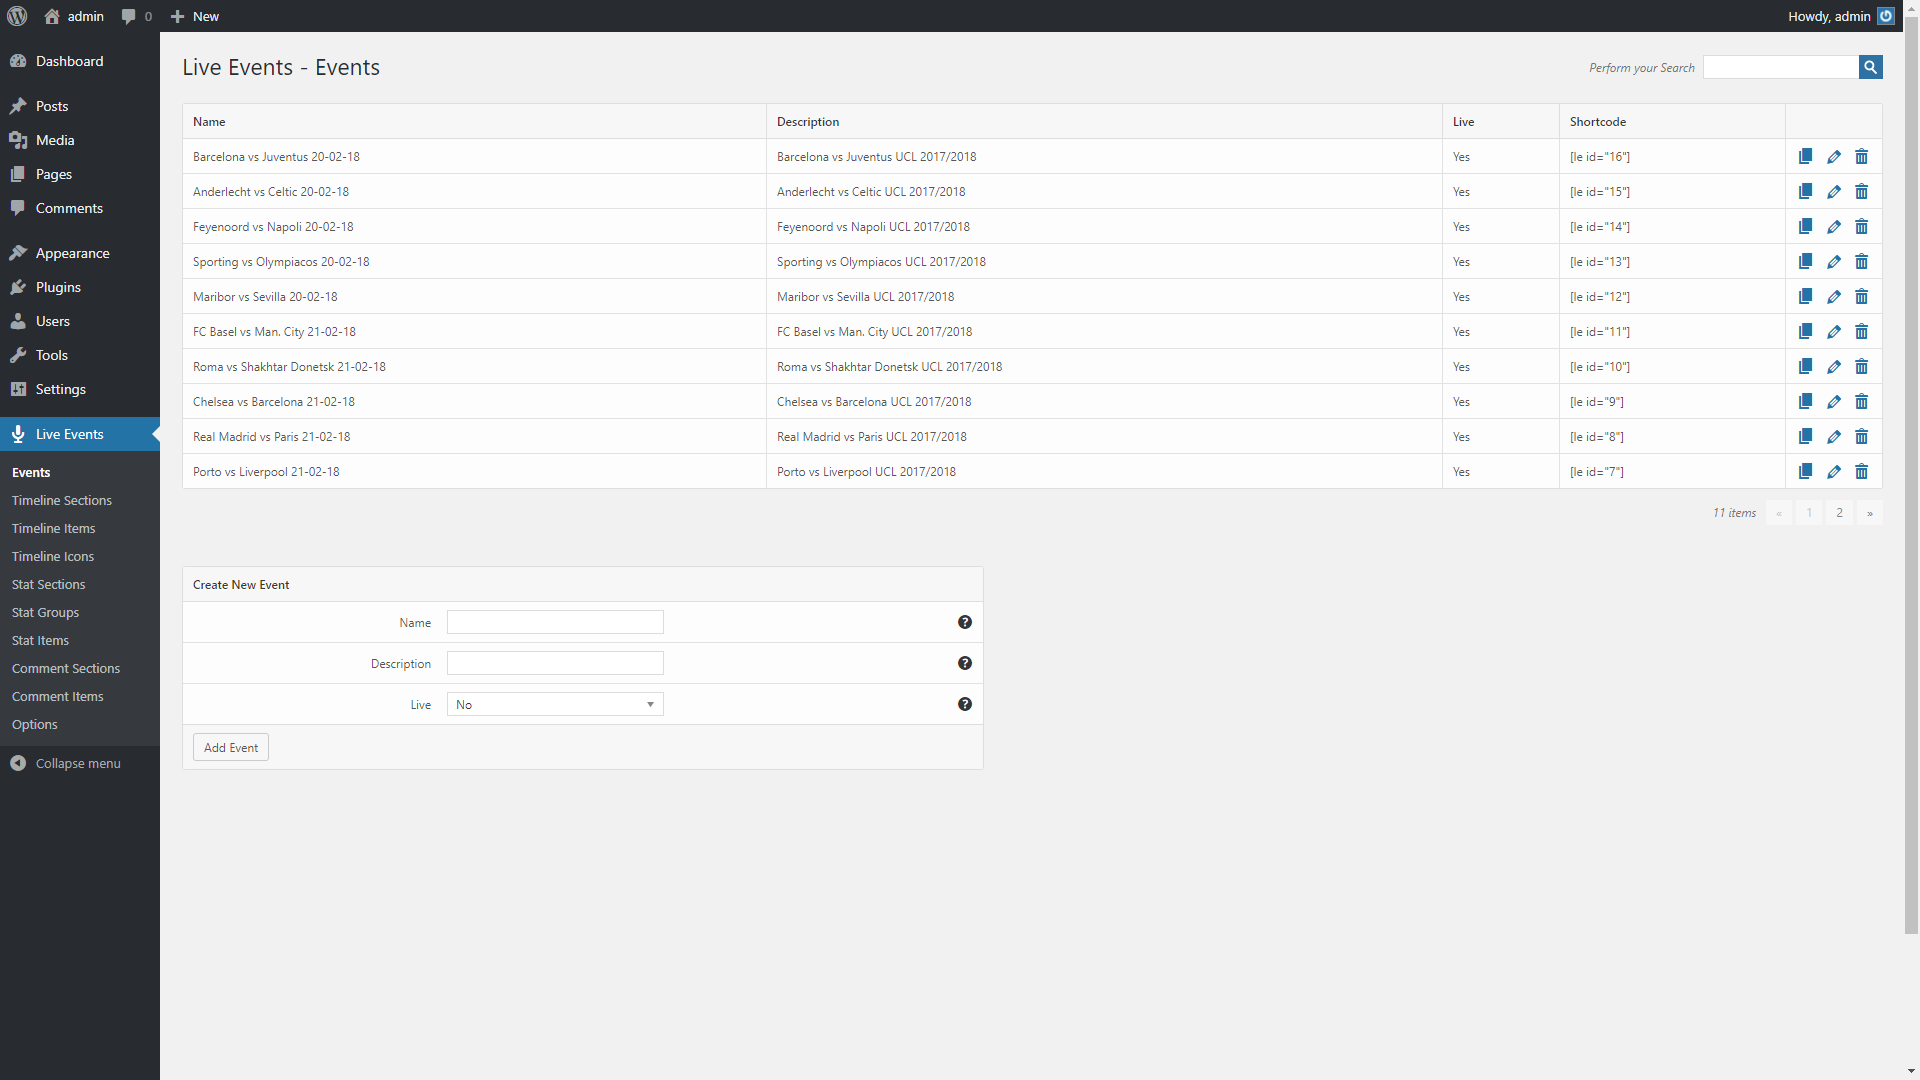1920x1080 pixels.
Task: Select the Live Events microphone icon
Action: tap(17, 434)
